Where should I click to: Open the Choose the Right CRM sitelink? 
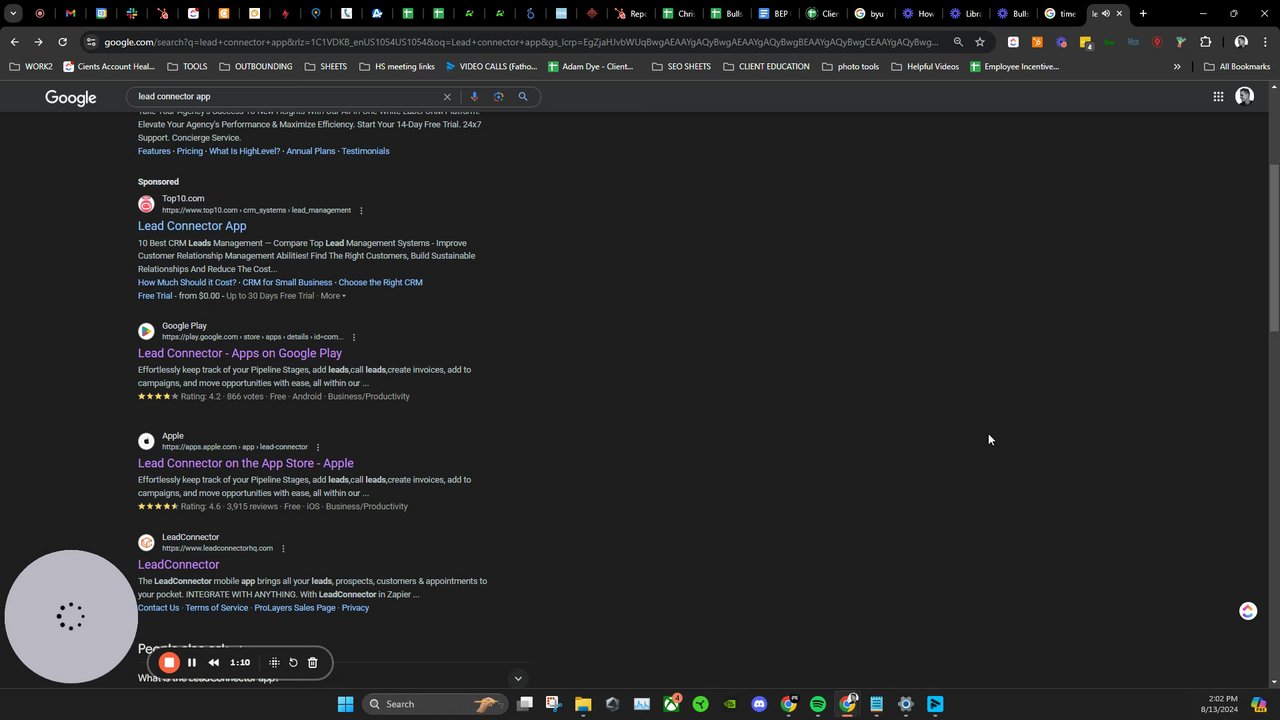click(x=380, y=283)
